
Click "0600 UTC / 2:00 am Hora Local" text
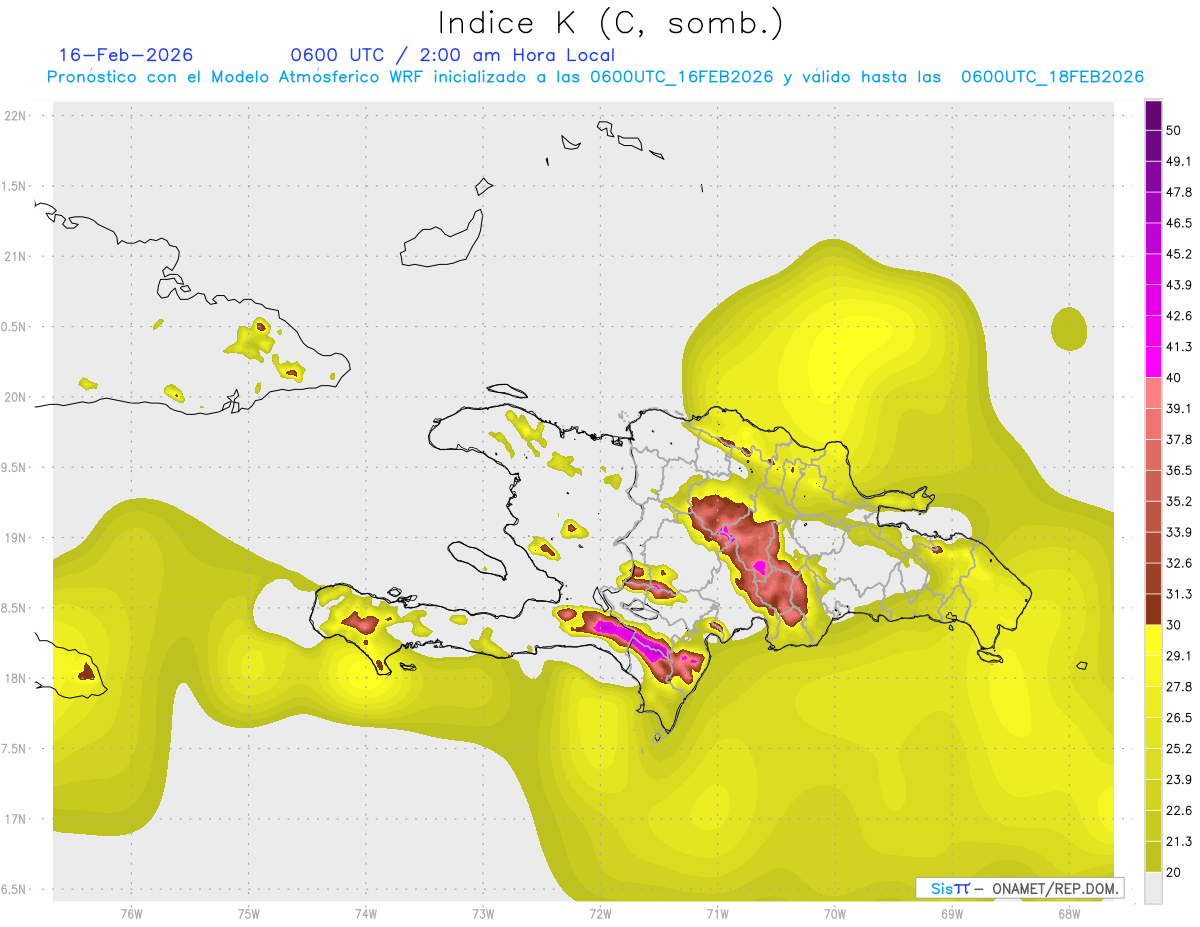(453, 55)
